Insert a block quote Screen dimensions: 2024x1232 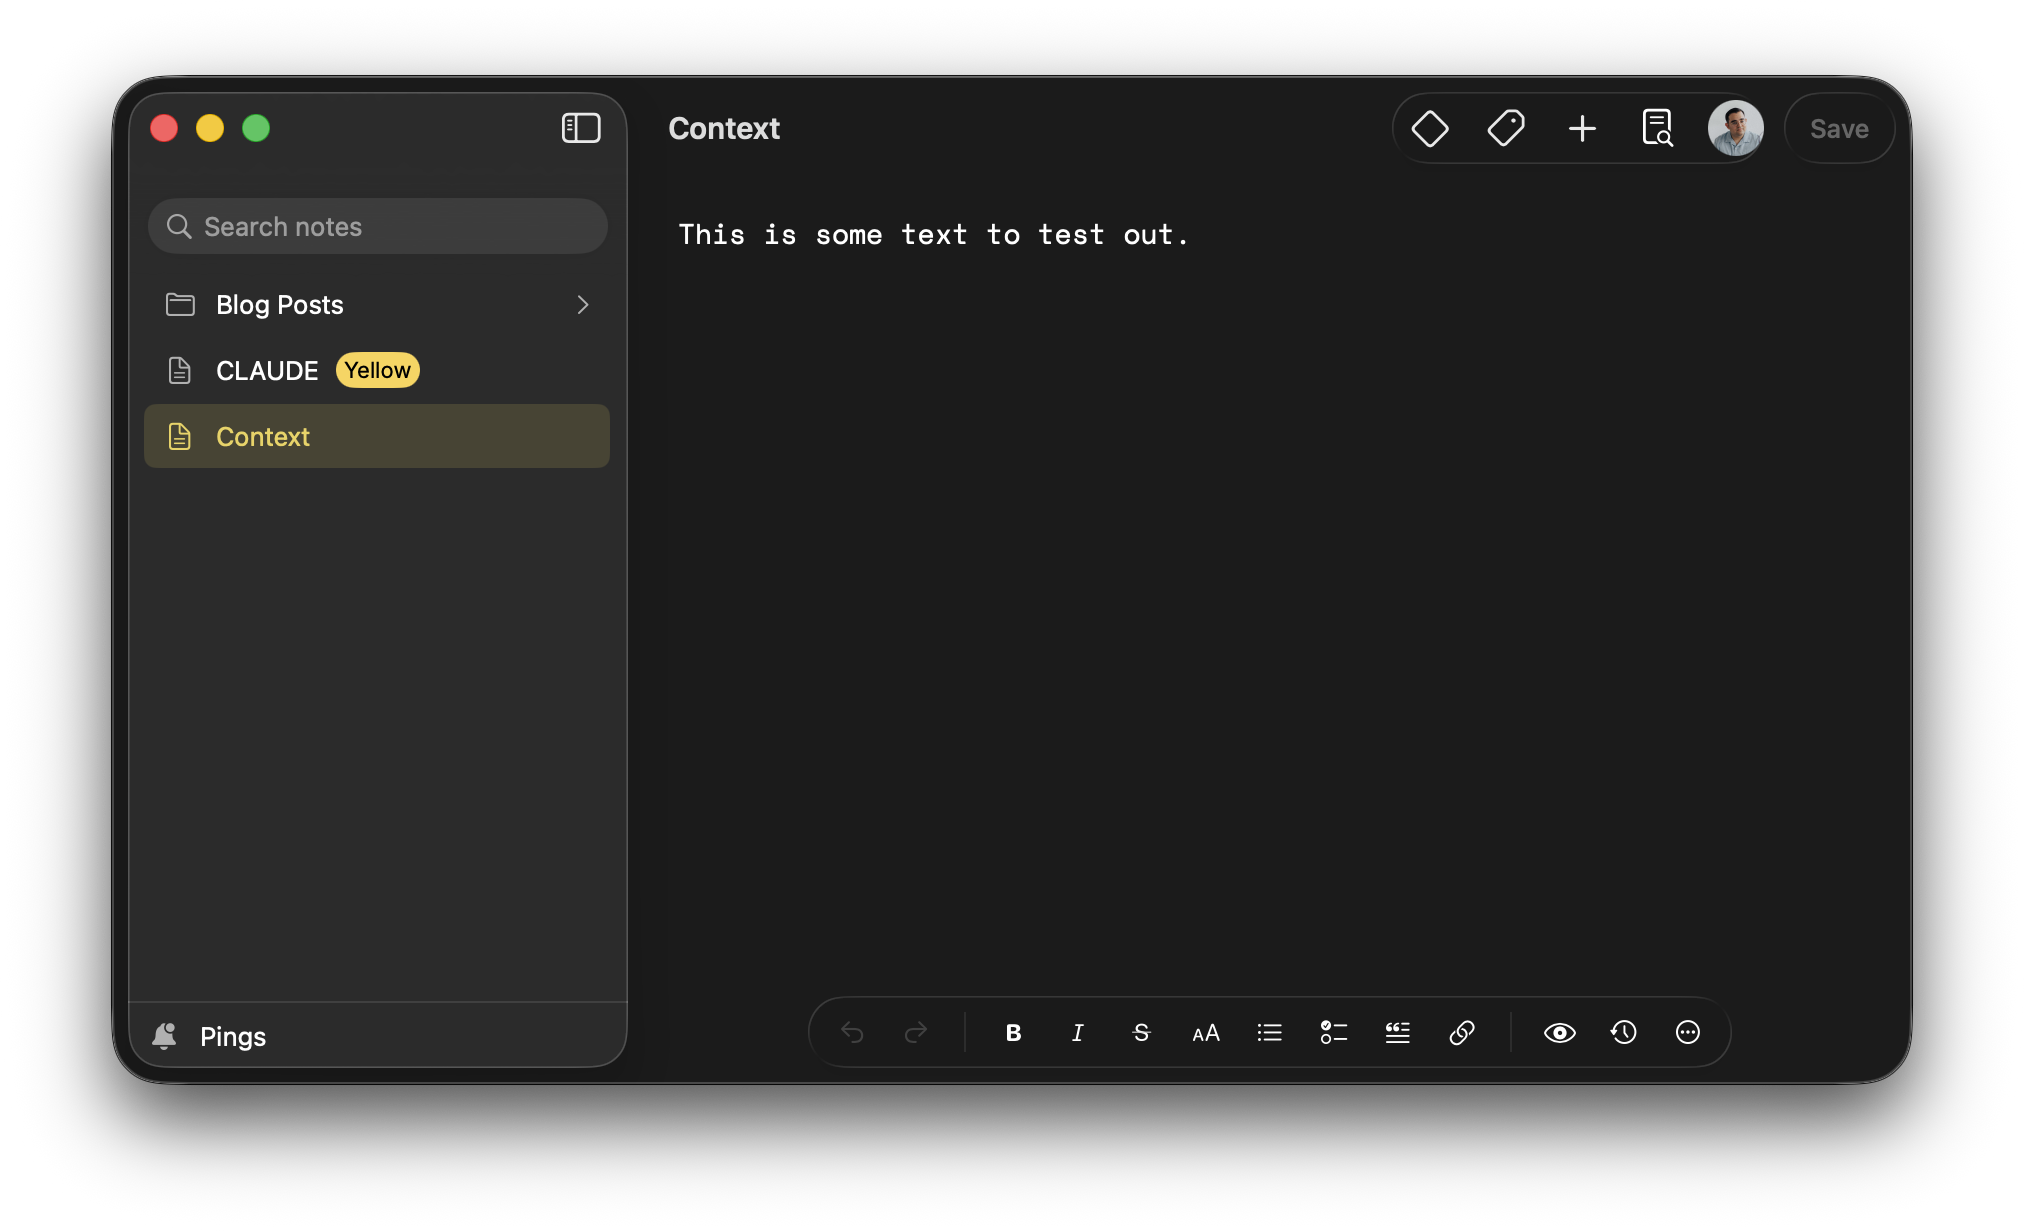point(1398,1032)
